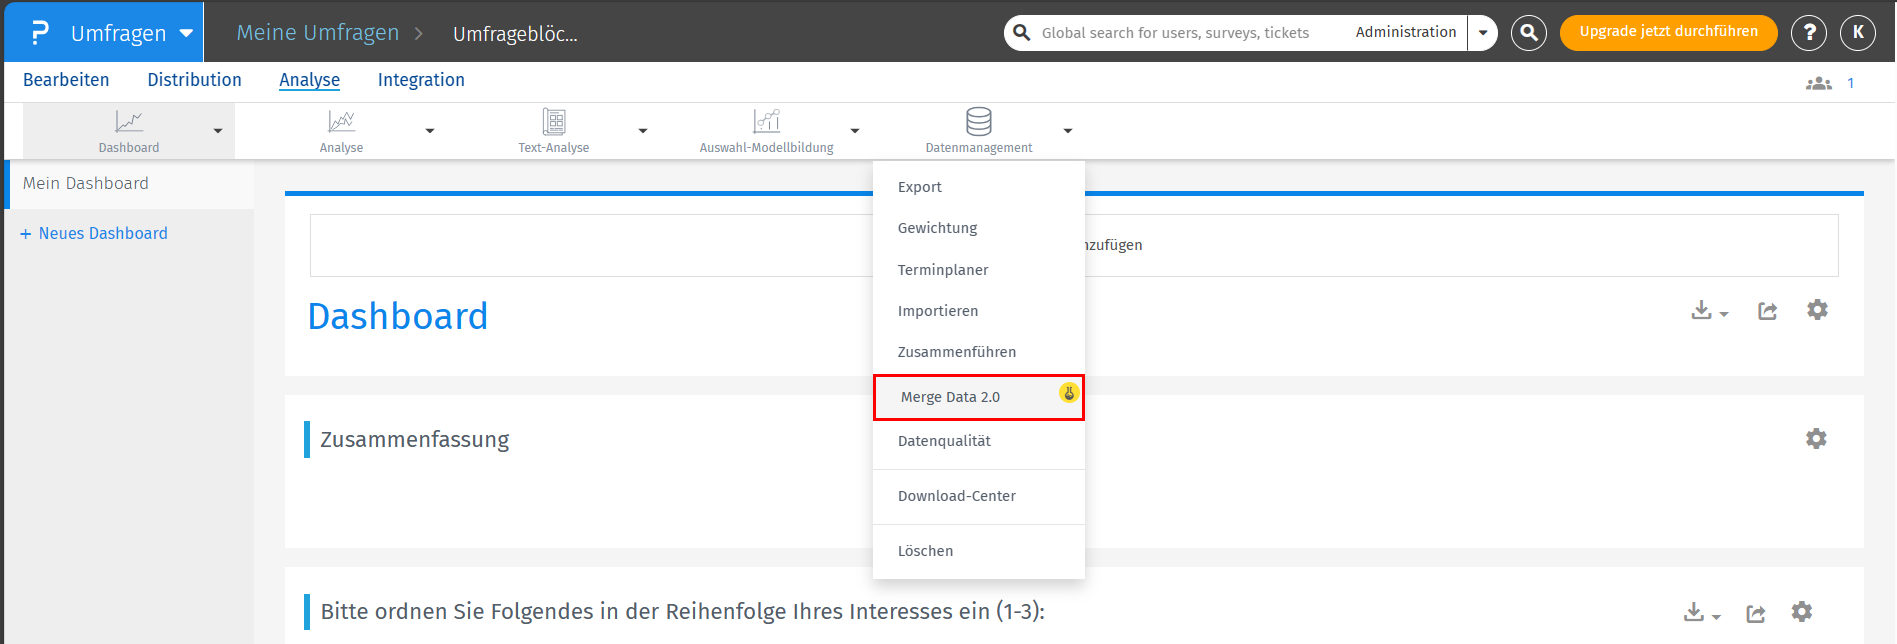The height and width of the screenshot is (644, 1897).
Task: Share the Dashboard via share icon
Action: (x=1767, y=311)
